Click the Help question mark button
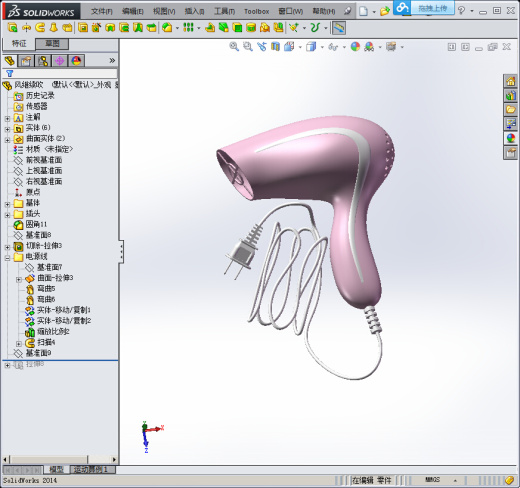 pyautogui.click(x=461, y=10)
